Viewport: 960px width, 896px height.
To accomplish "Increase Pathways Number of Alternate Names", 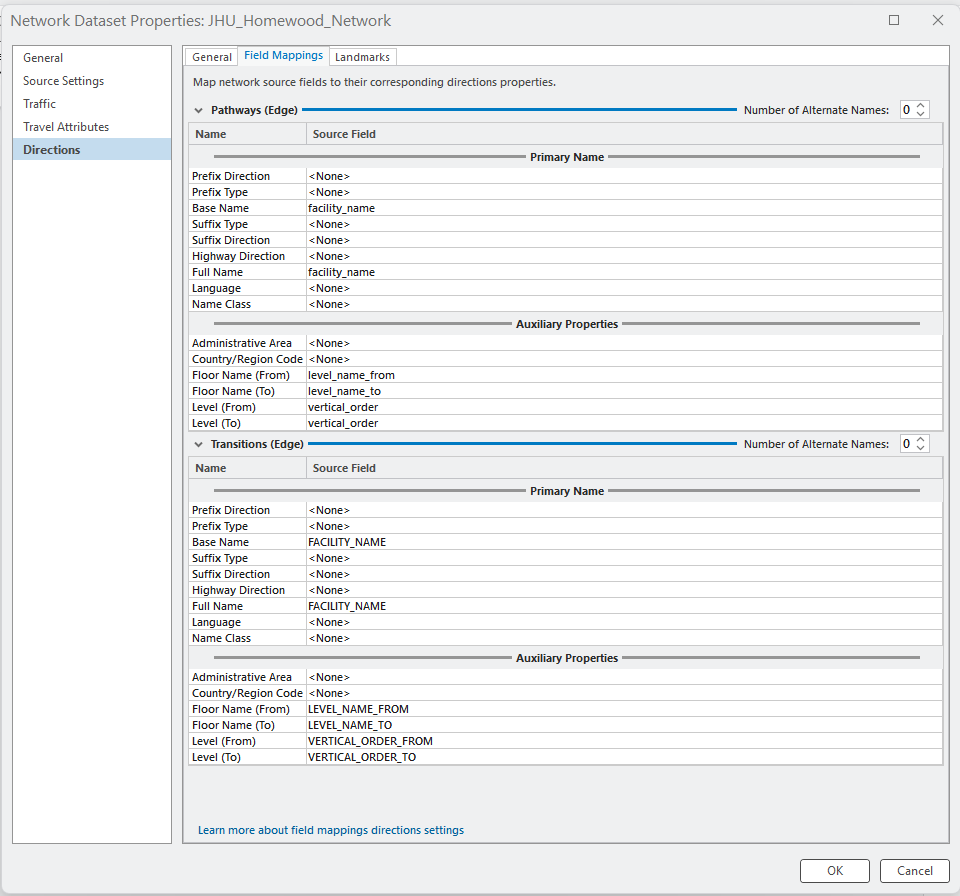I will pos(920,106).
